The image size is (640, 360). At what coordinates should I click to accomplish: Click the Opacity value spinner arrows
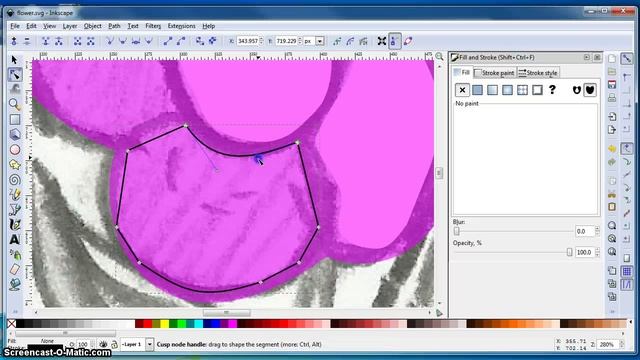597,253
